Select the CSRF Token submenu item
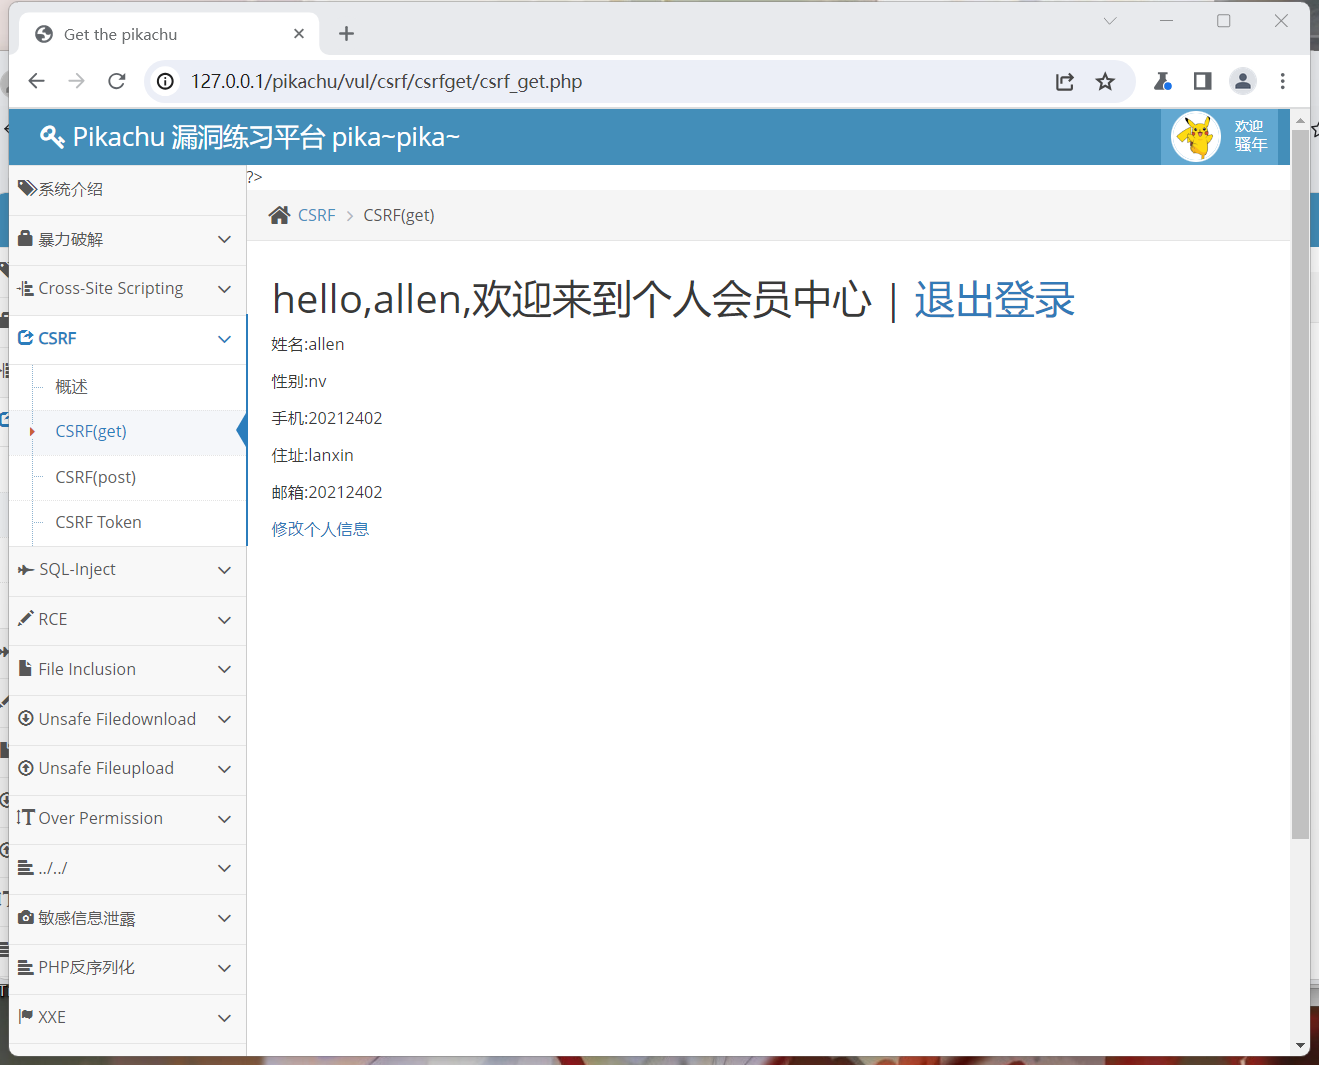This screenshot has width=1319, height=1065. pos(98,522)
